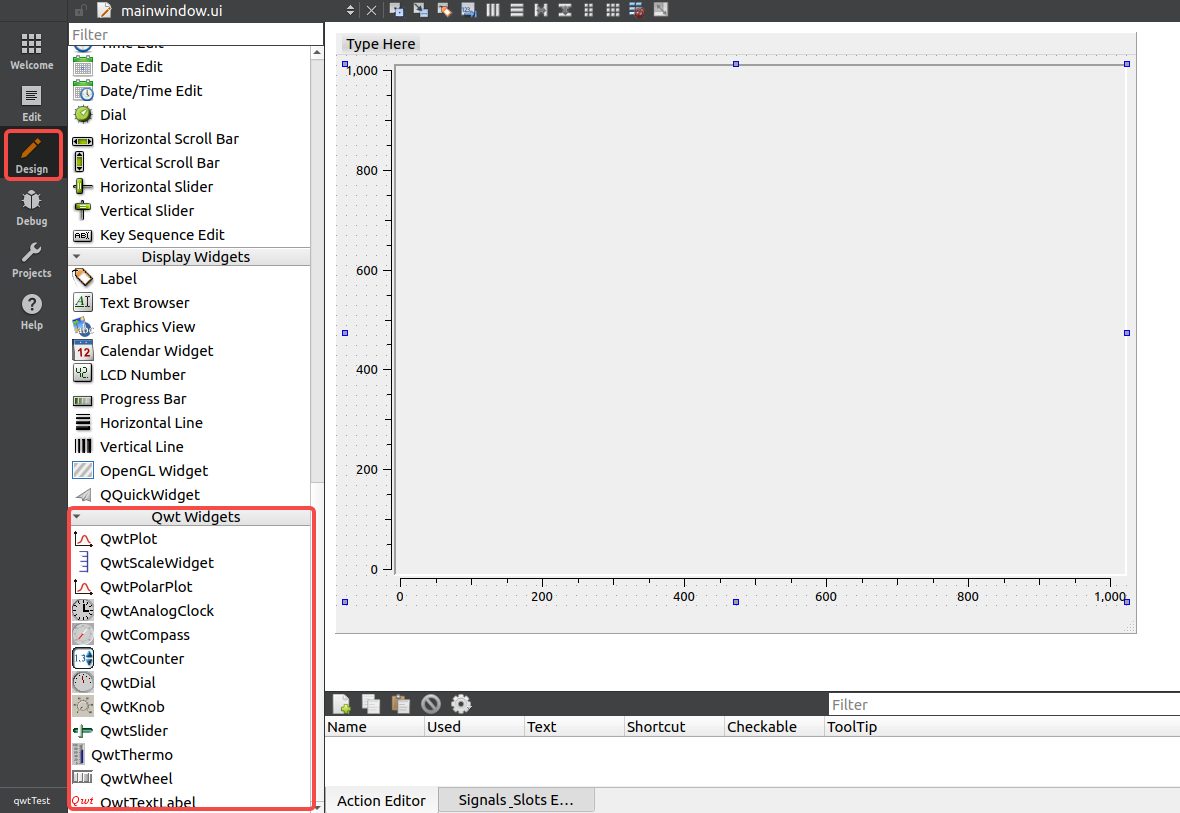The image size is (1180, 813).
Task: Click the QwtThermo widget entry
Action: tap(133, 754)
